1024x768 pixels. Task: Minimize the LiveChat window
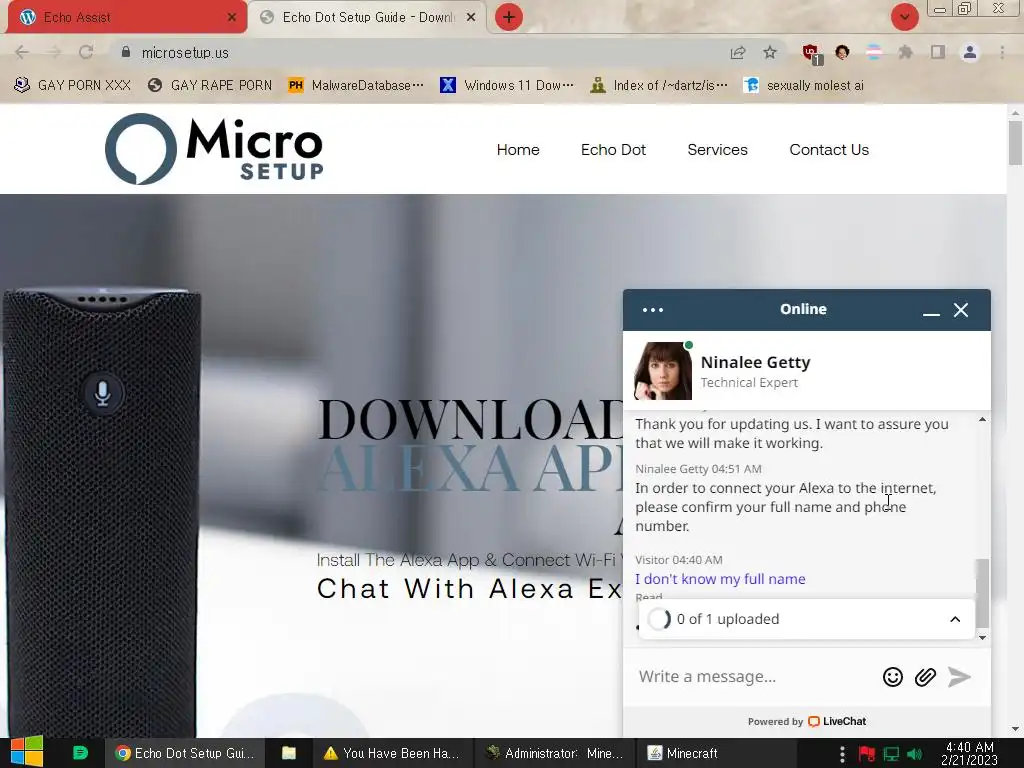click(x=931, y=311)
